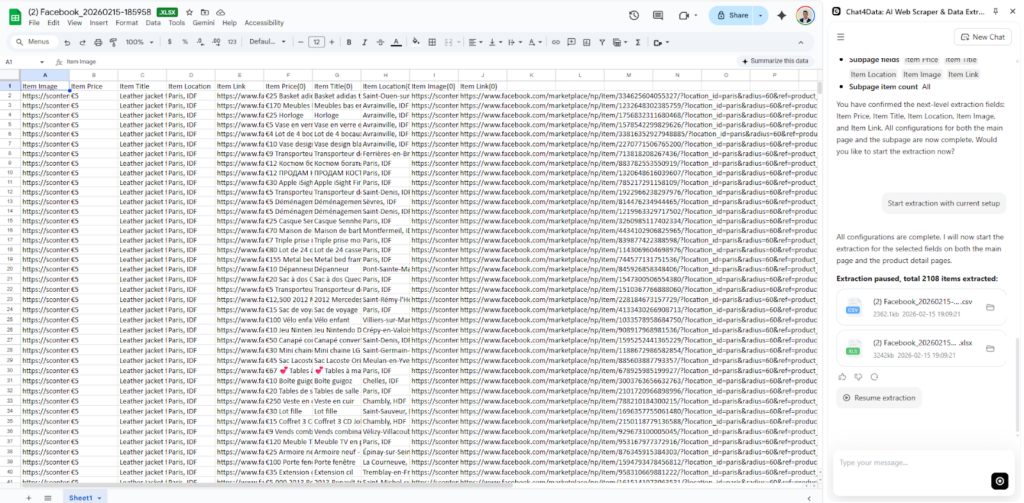
Task: Pin the Chat4Data side panel
Action: (x=995, y=11)
